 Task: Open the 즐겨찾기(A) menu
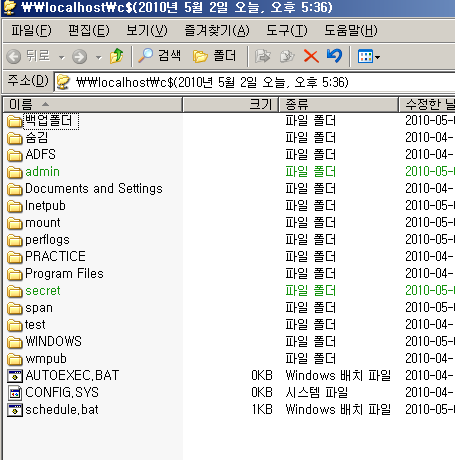217,31
